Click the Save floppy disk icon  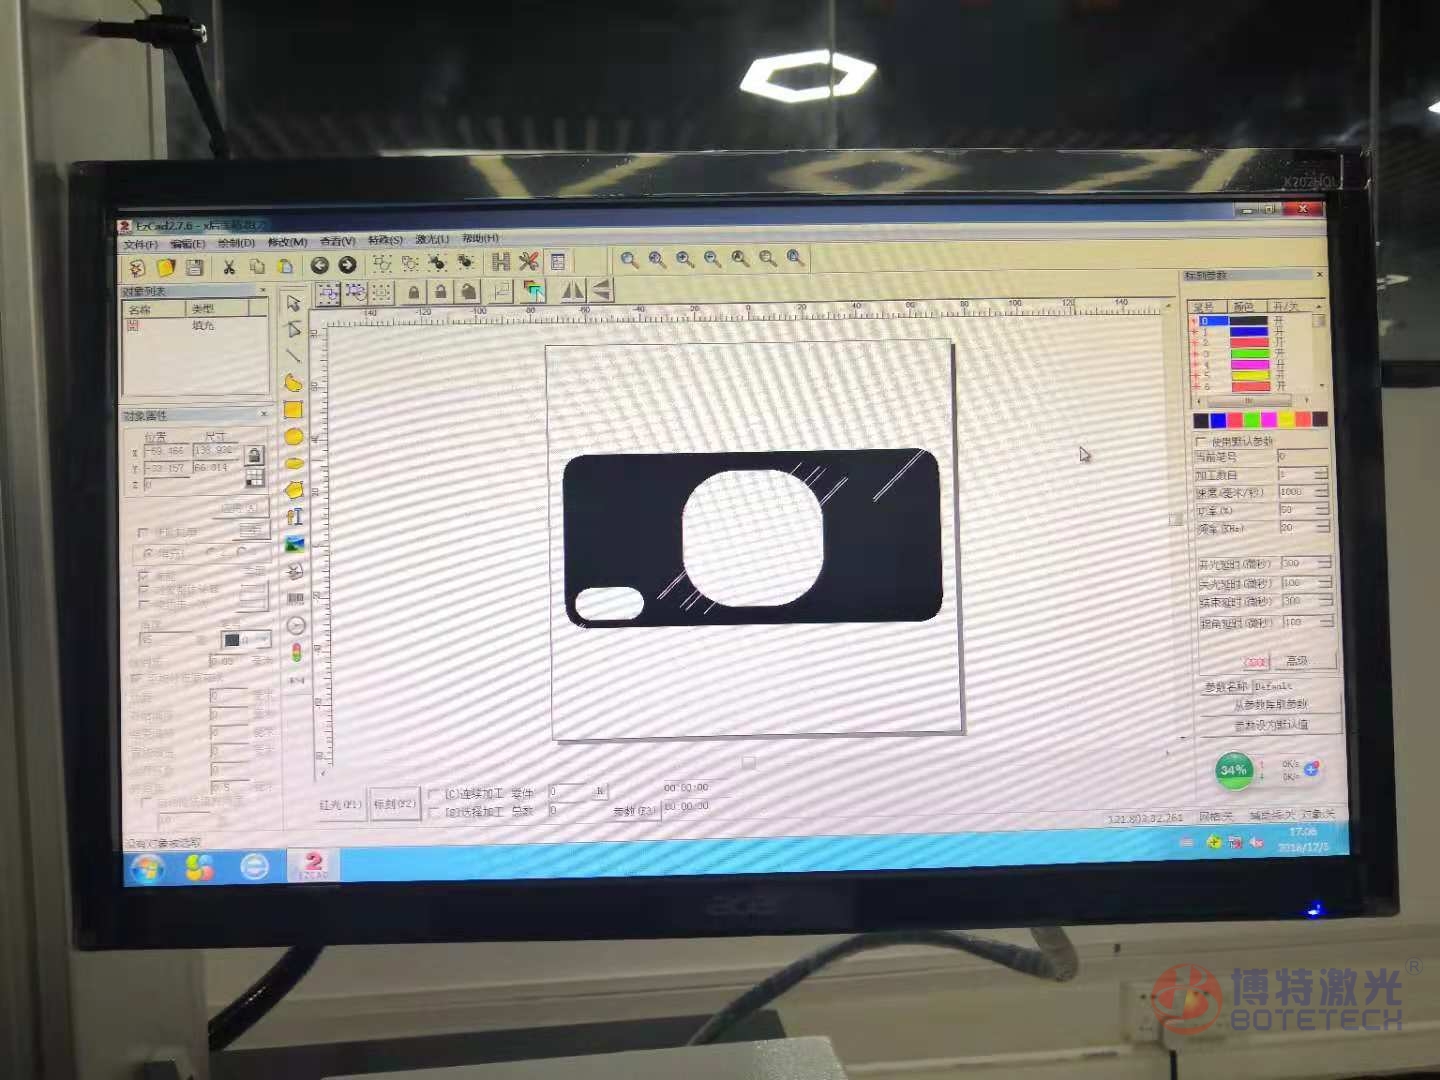pos(194,267)
